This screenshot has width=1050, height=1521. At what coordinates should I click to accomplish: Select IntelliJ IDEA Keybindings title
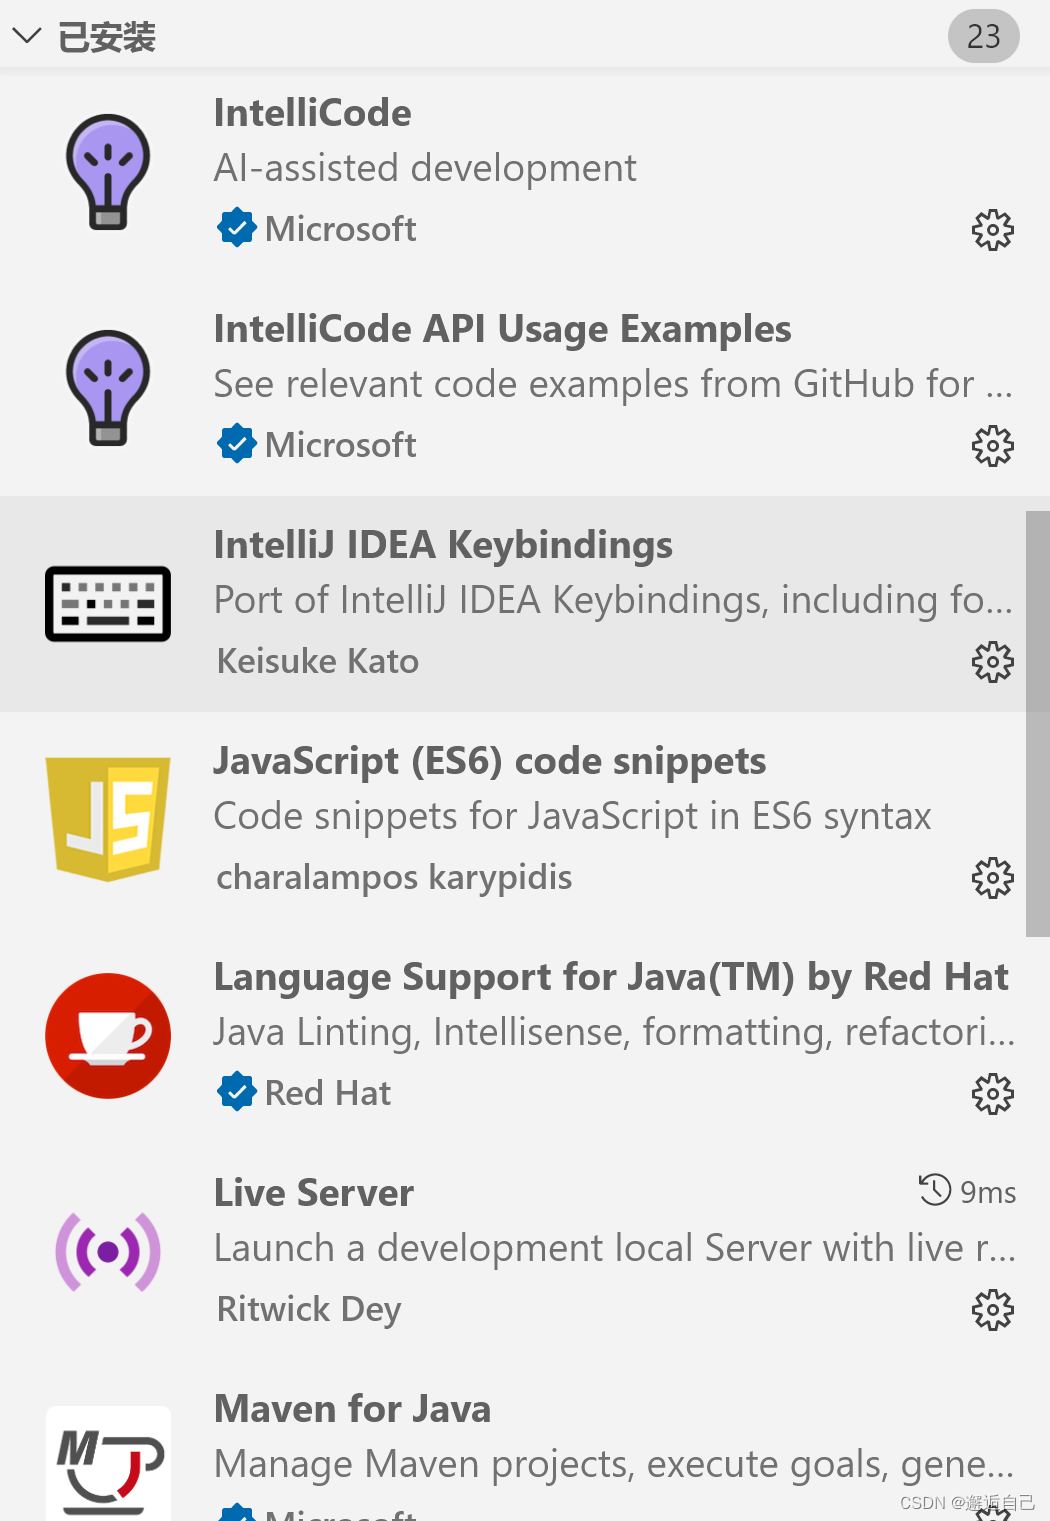[443, 545]
